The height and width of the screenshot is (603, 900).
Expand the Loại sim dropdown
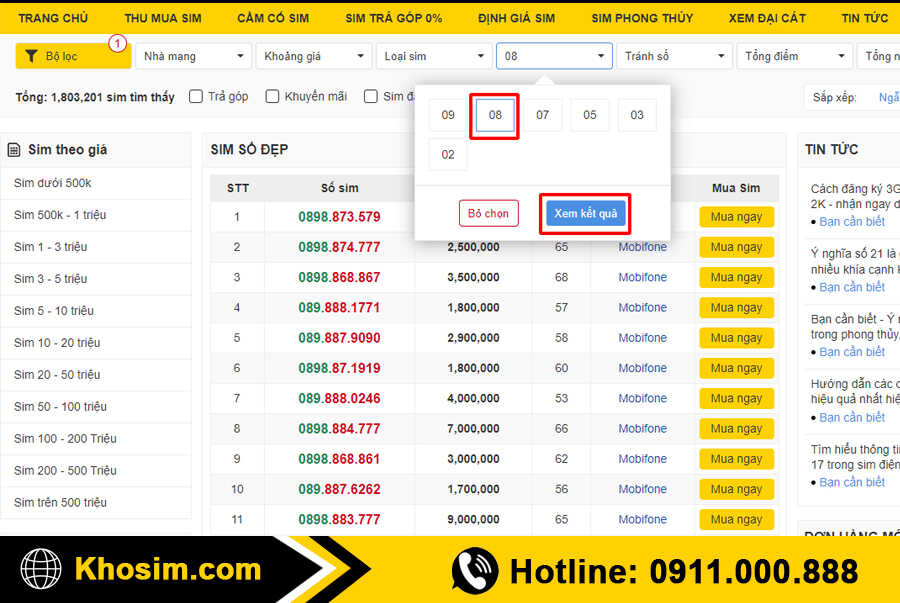coord(432,56)
